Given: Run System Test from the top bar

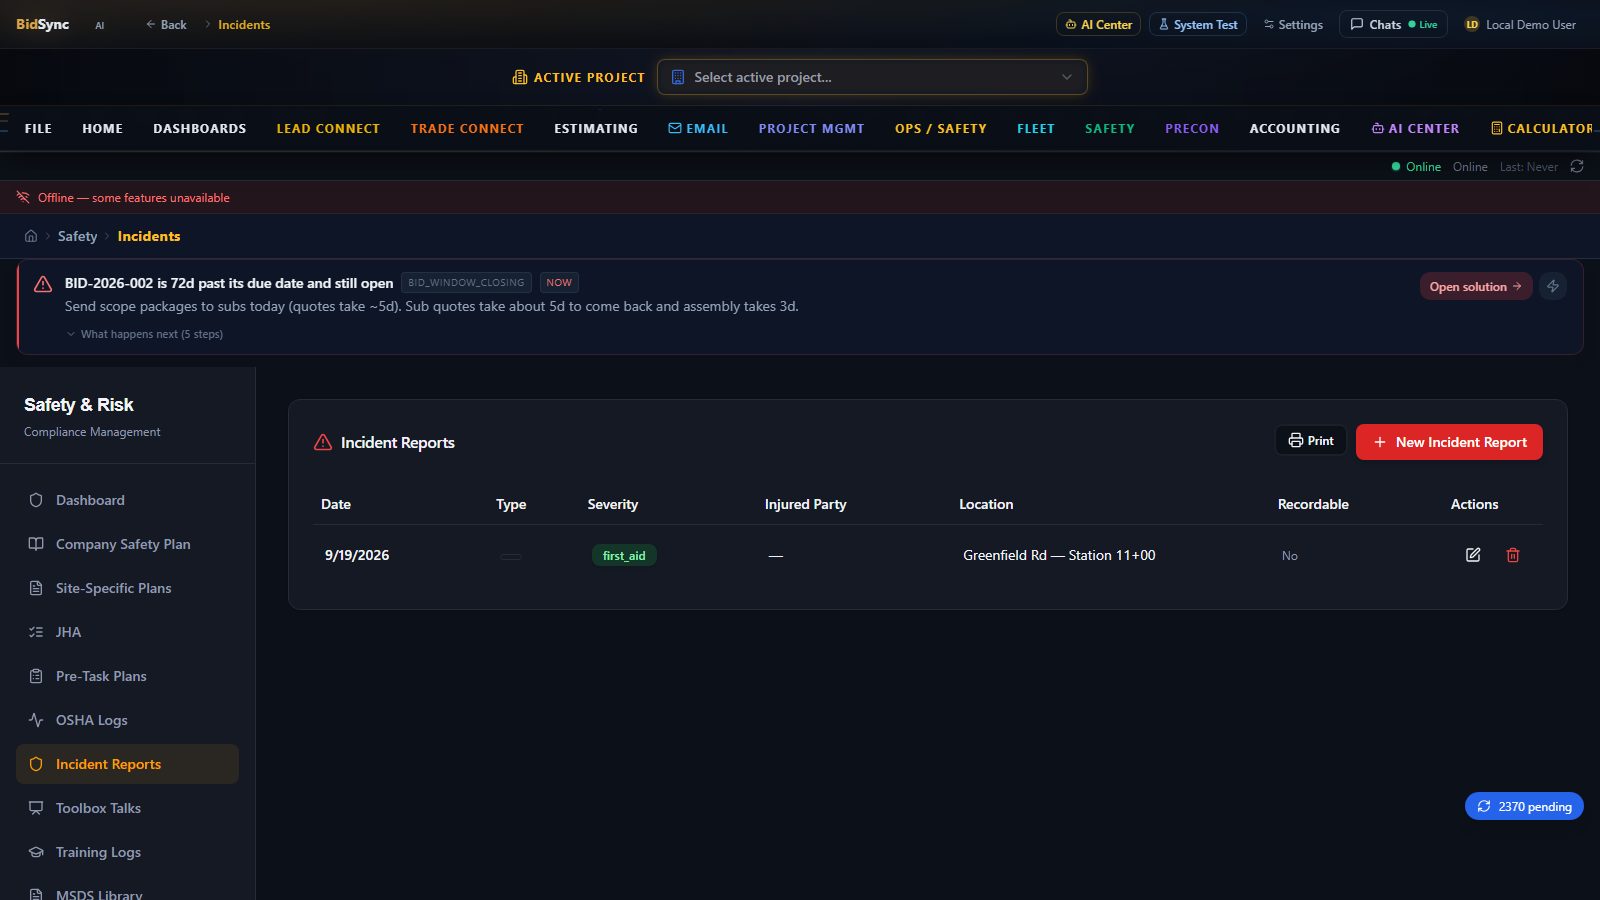Looking at the screenshot, I should (x=1198, y=25).
